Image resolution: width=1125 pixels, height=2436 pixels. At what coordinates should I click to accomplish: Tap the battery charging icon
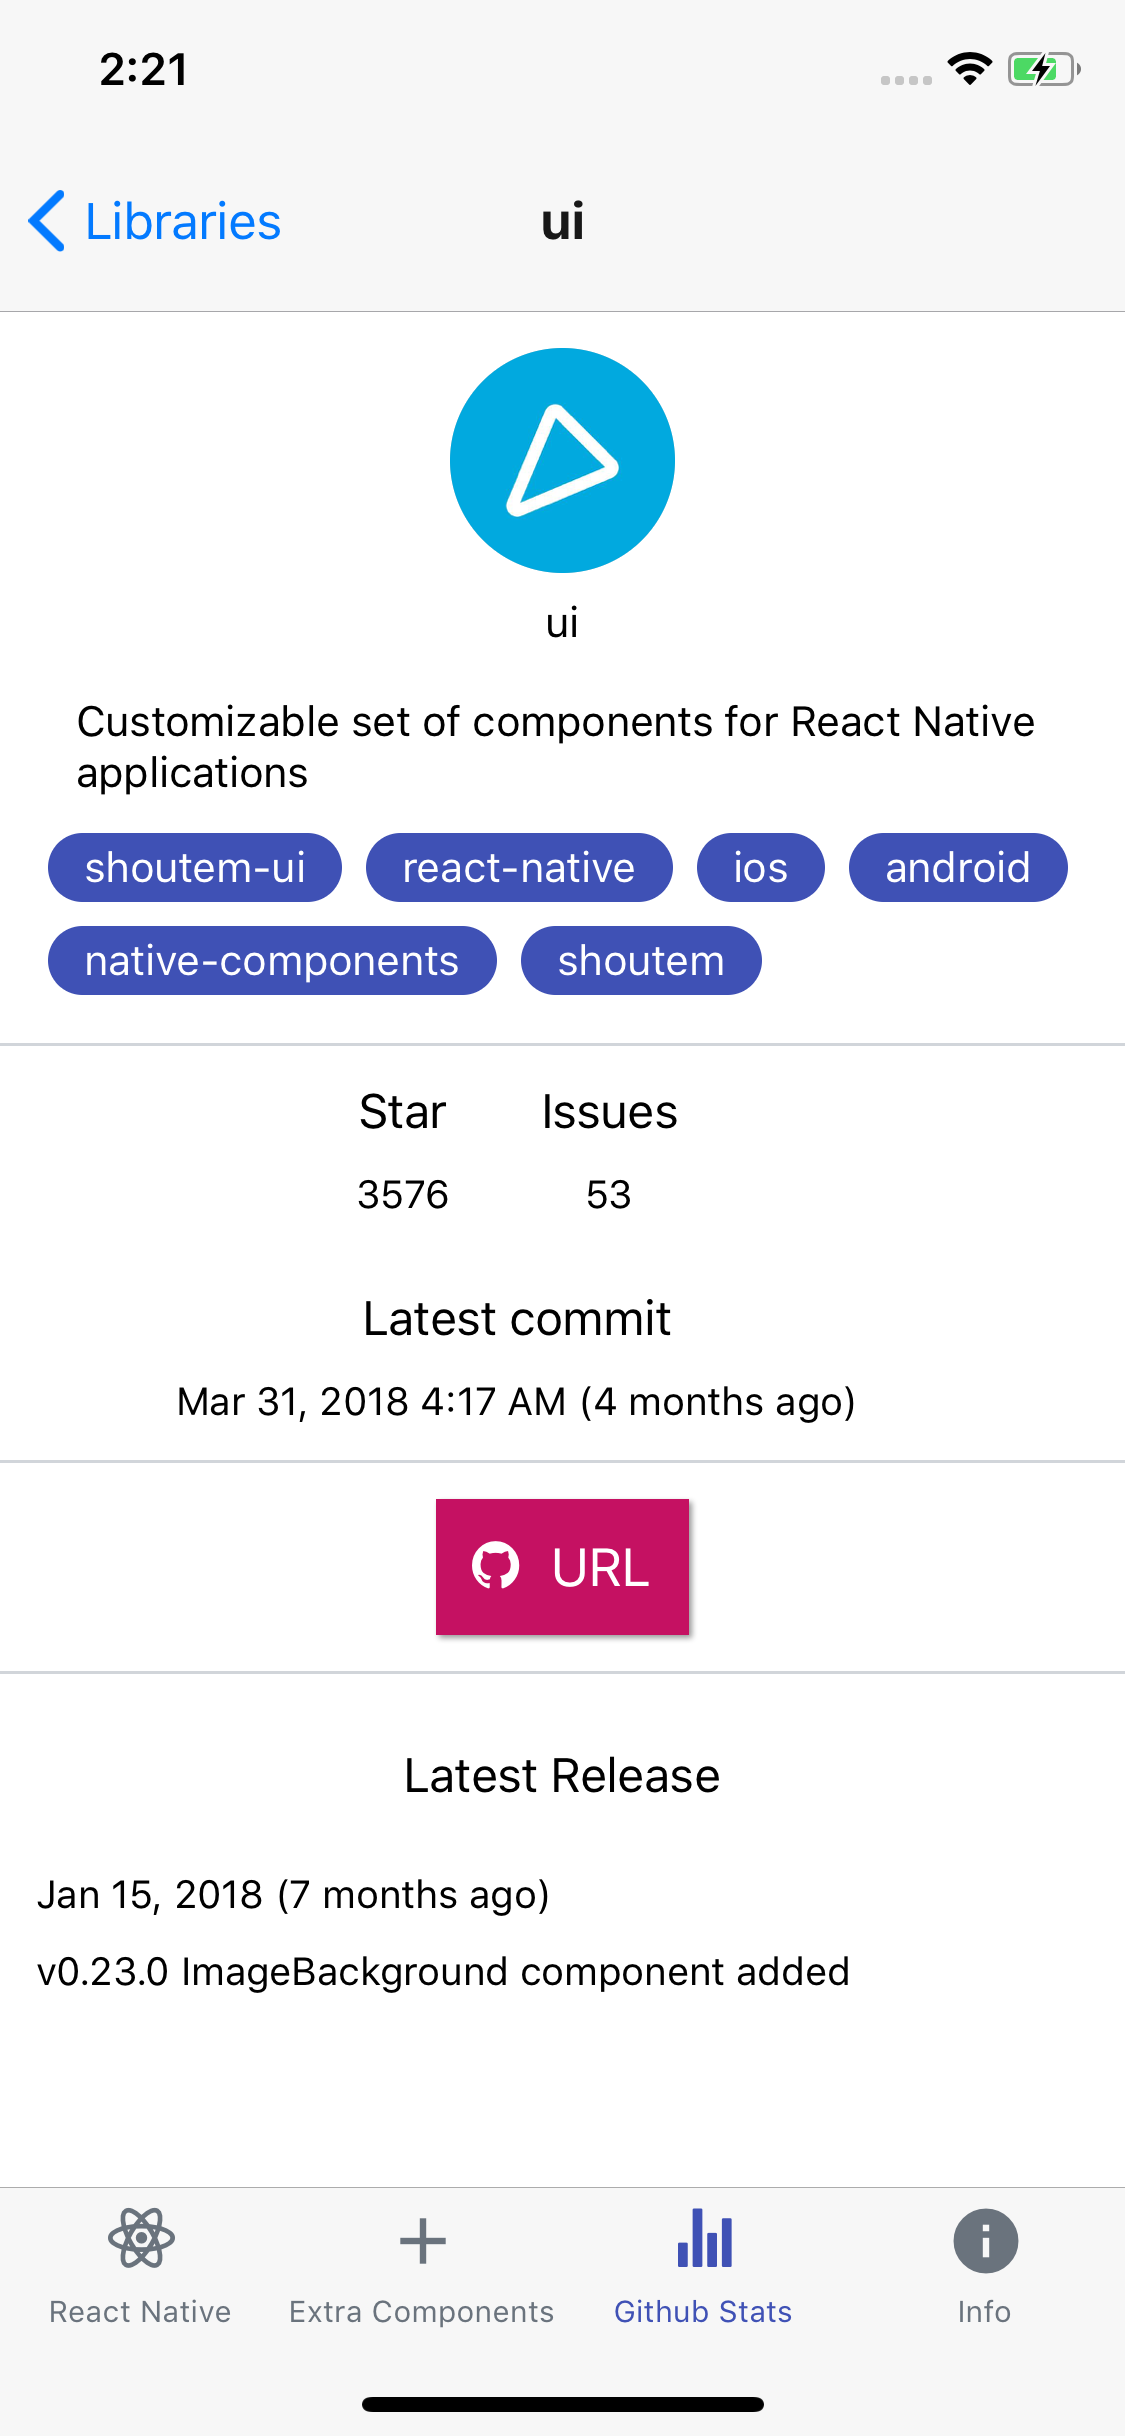point(1044,69)
